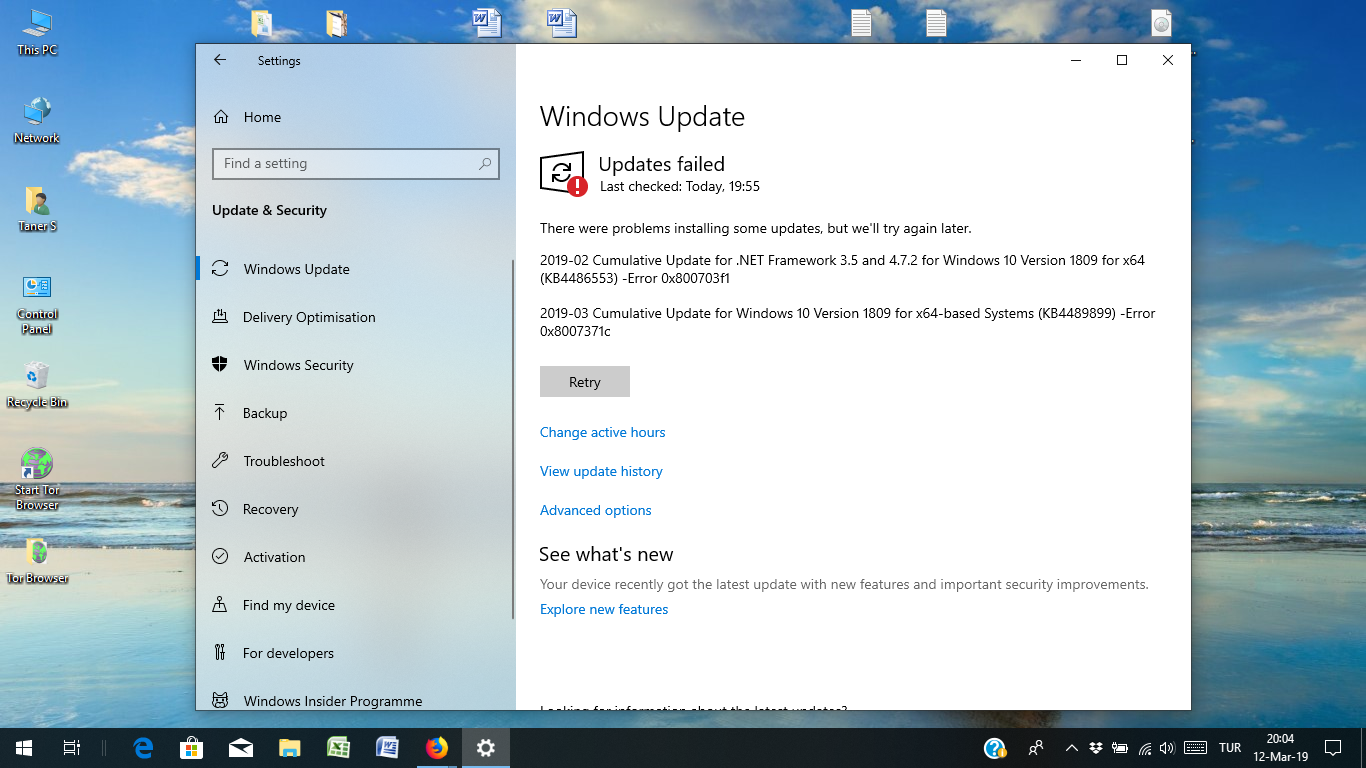The height and width of the screenshot is (768, 1366).
Task: Launch Word from the taskbar
Action: point(387,747)
